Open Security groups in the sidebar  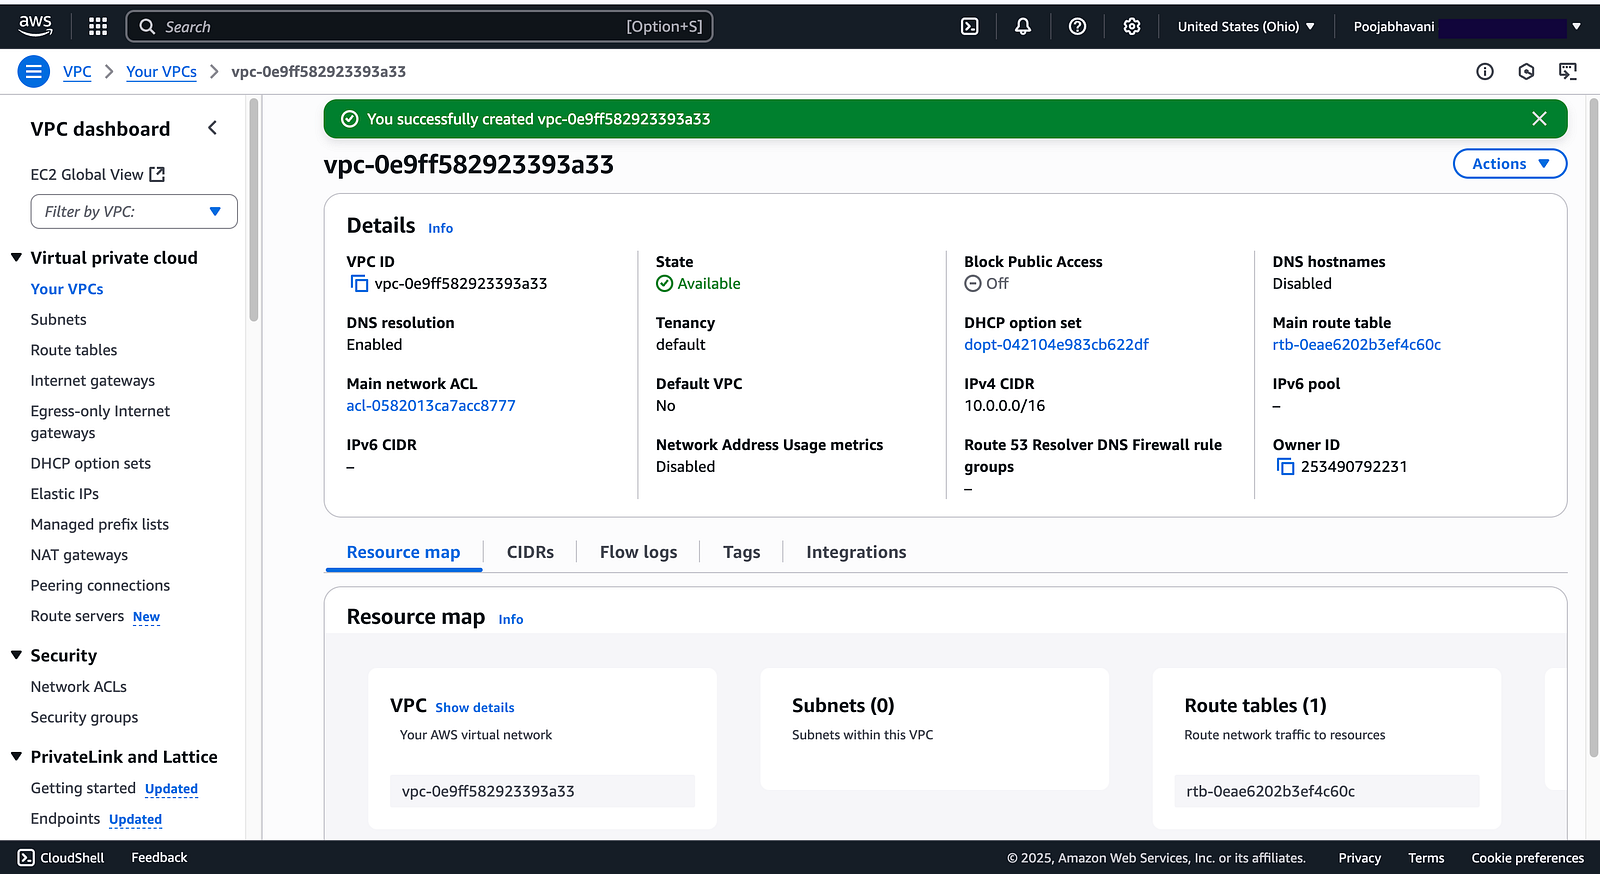coord(85,718)
